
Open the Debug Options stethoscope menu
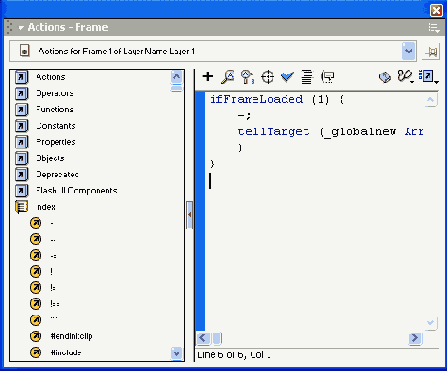click(405, 77)
